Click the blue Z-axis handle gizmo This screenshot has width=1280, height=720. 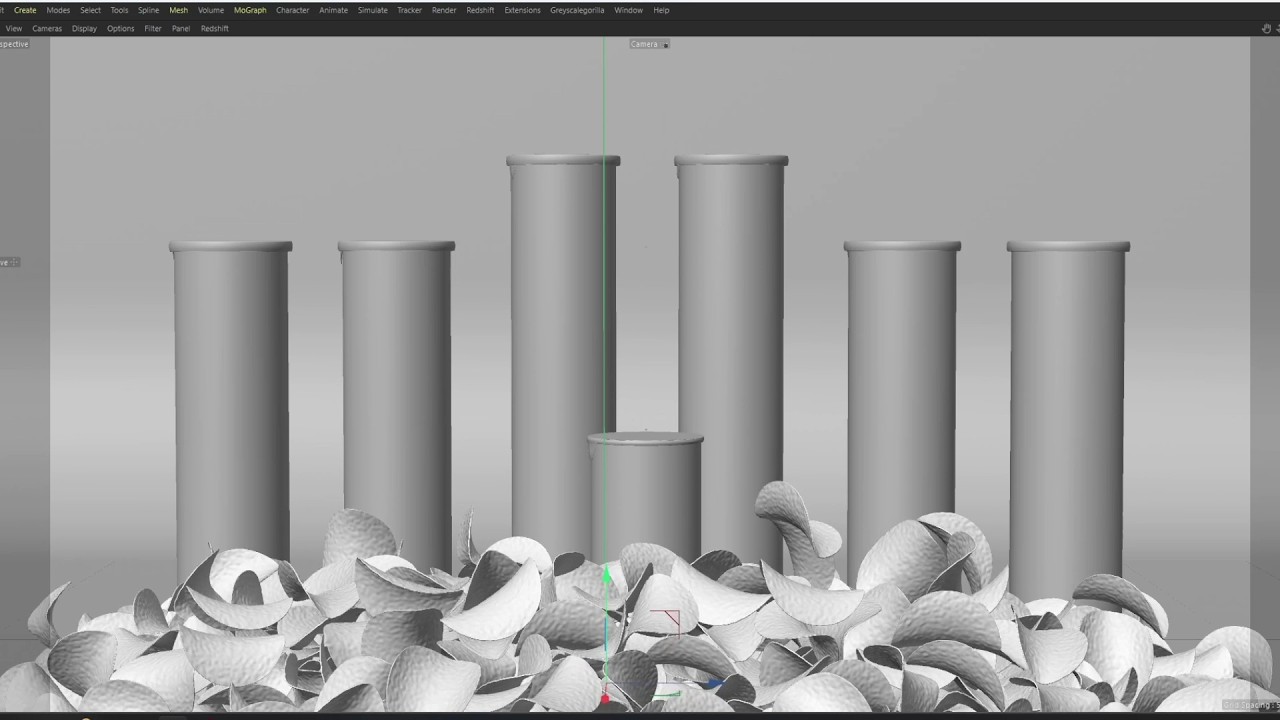[714, 684]
